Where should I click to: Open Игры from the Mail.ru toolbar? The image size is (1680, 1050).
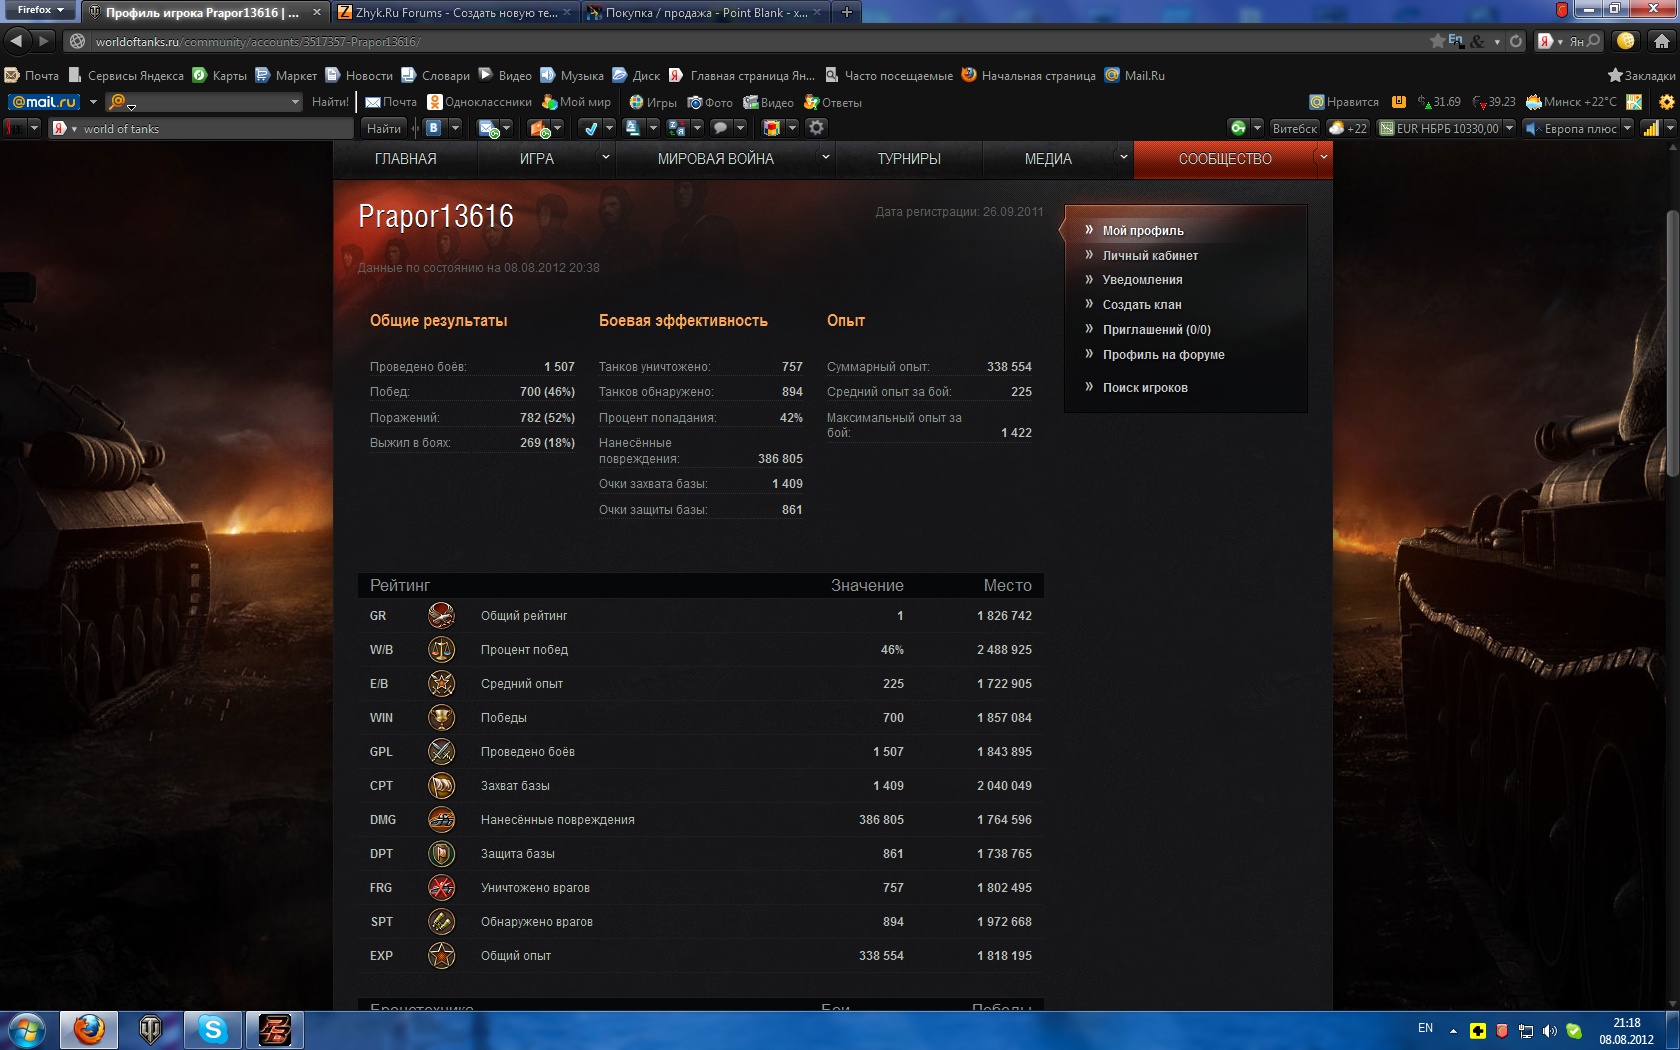(653, 102)
